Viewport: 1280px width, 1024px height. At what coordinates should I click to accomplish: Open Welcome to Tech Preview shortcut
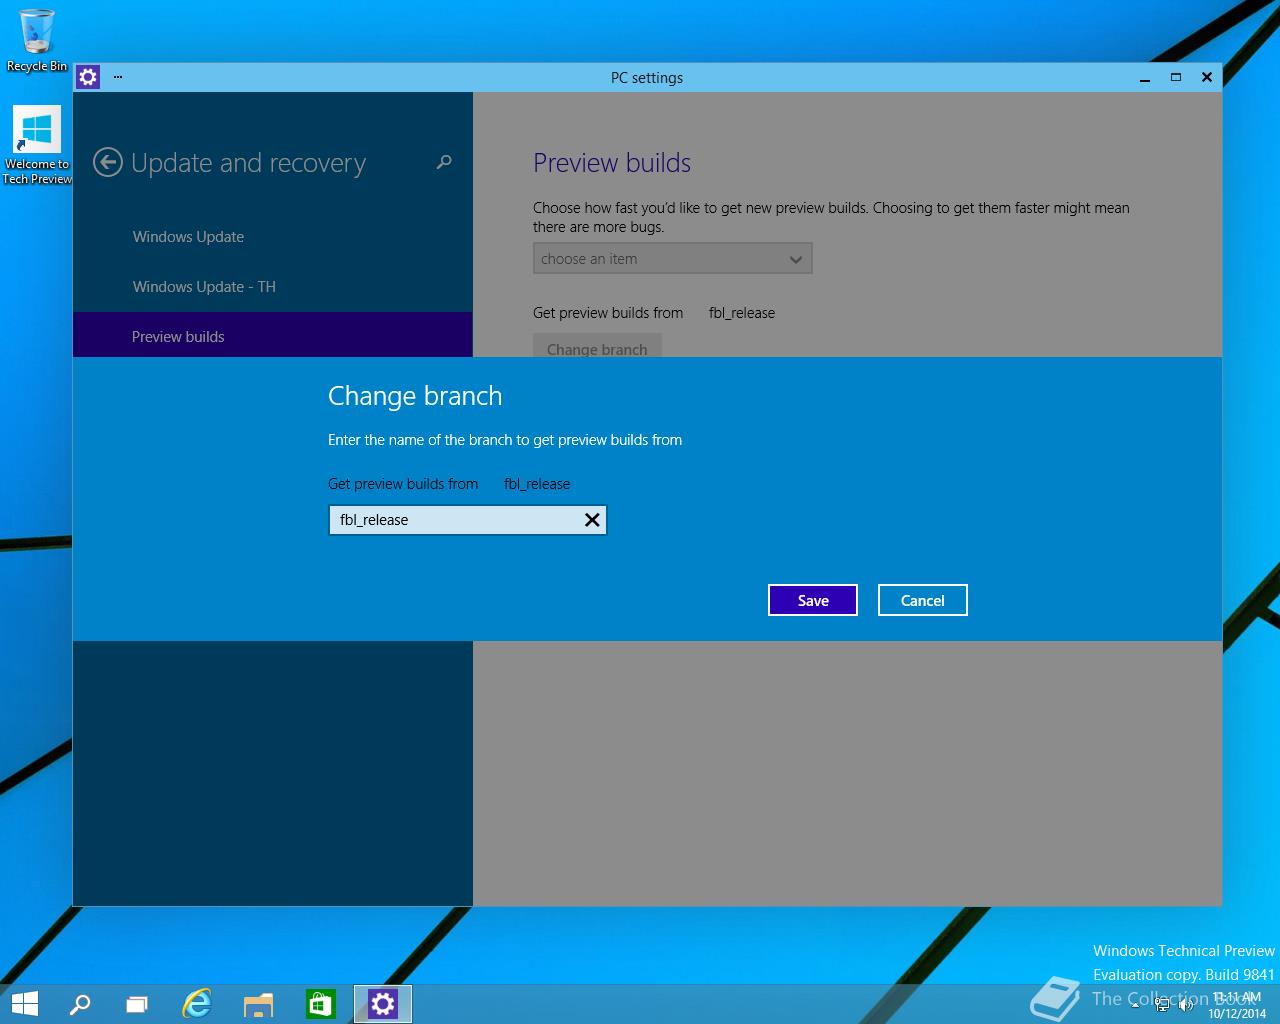click(37, 146)
